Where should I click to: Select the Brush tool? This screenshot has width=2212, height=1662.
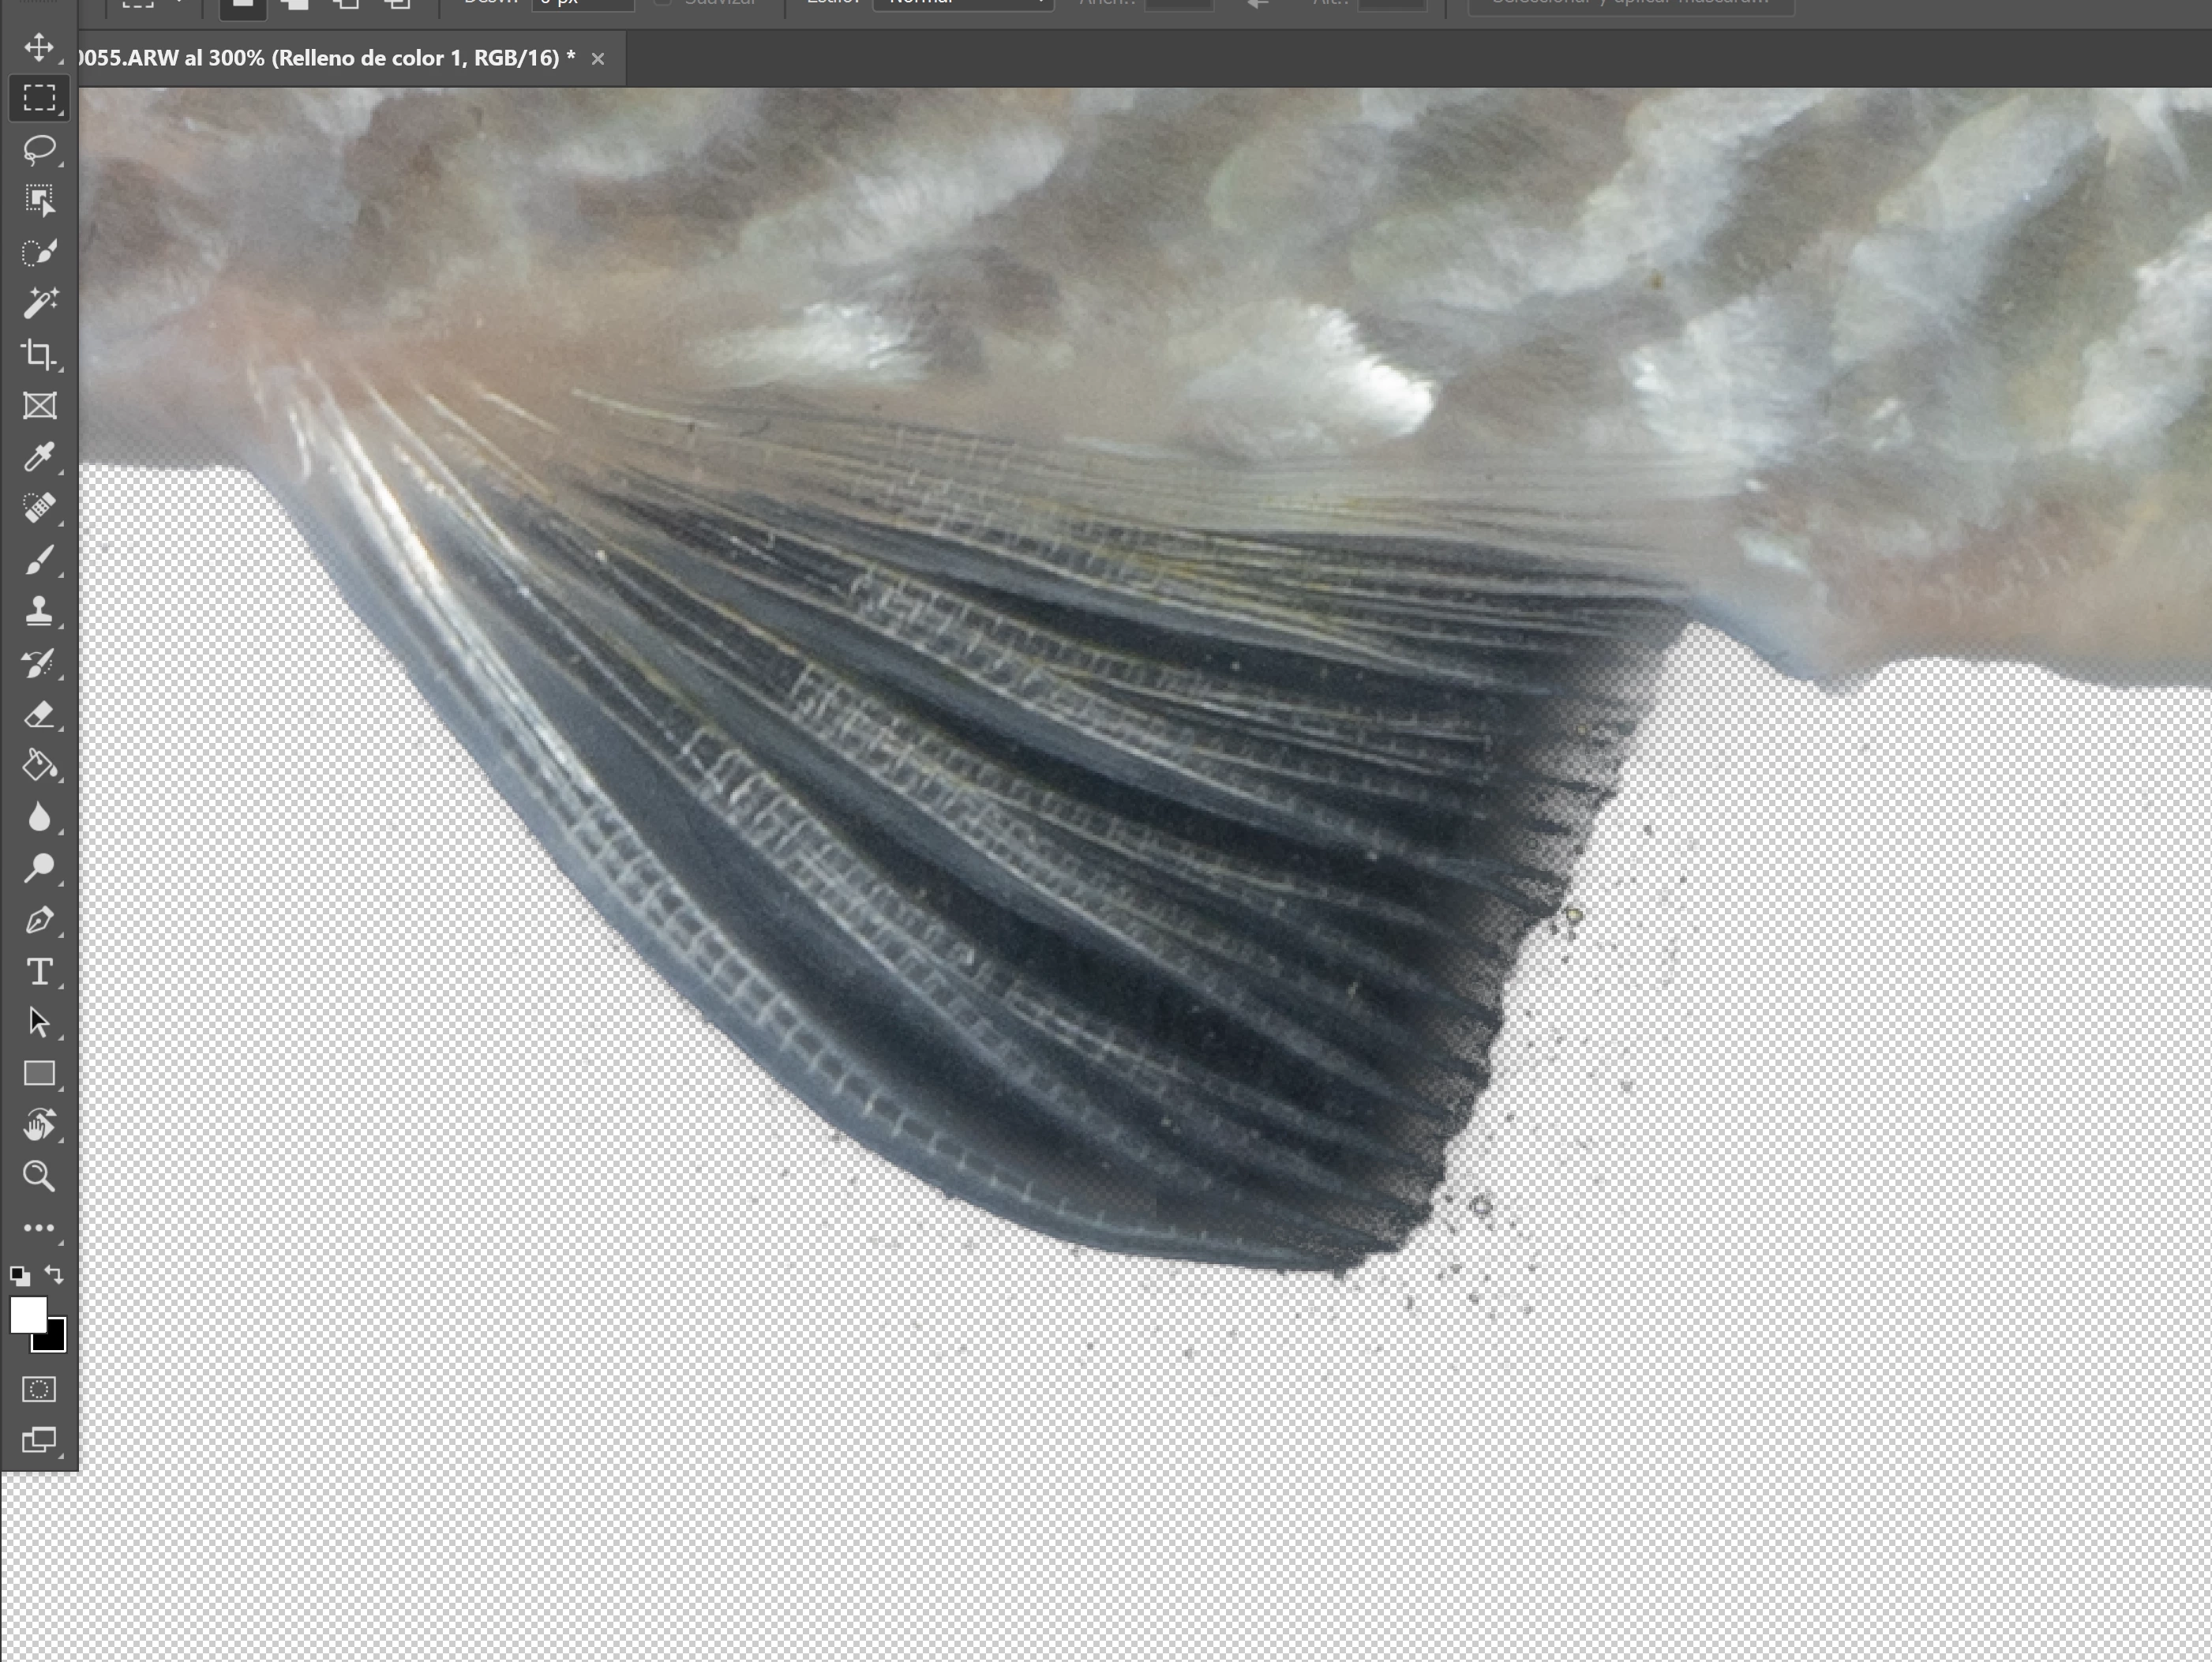tap(39, 560)
